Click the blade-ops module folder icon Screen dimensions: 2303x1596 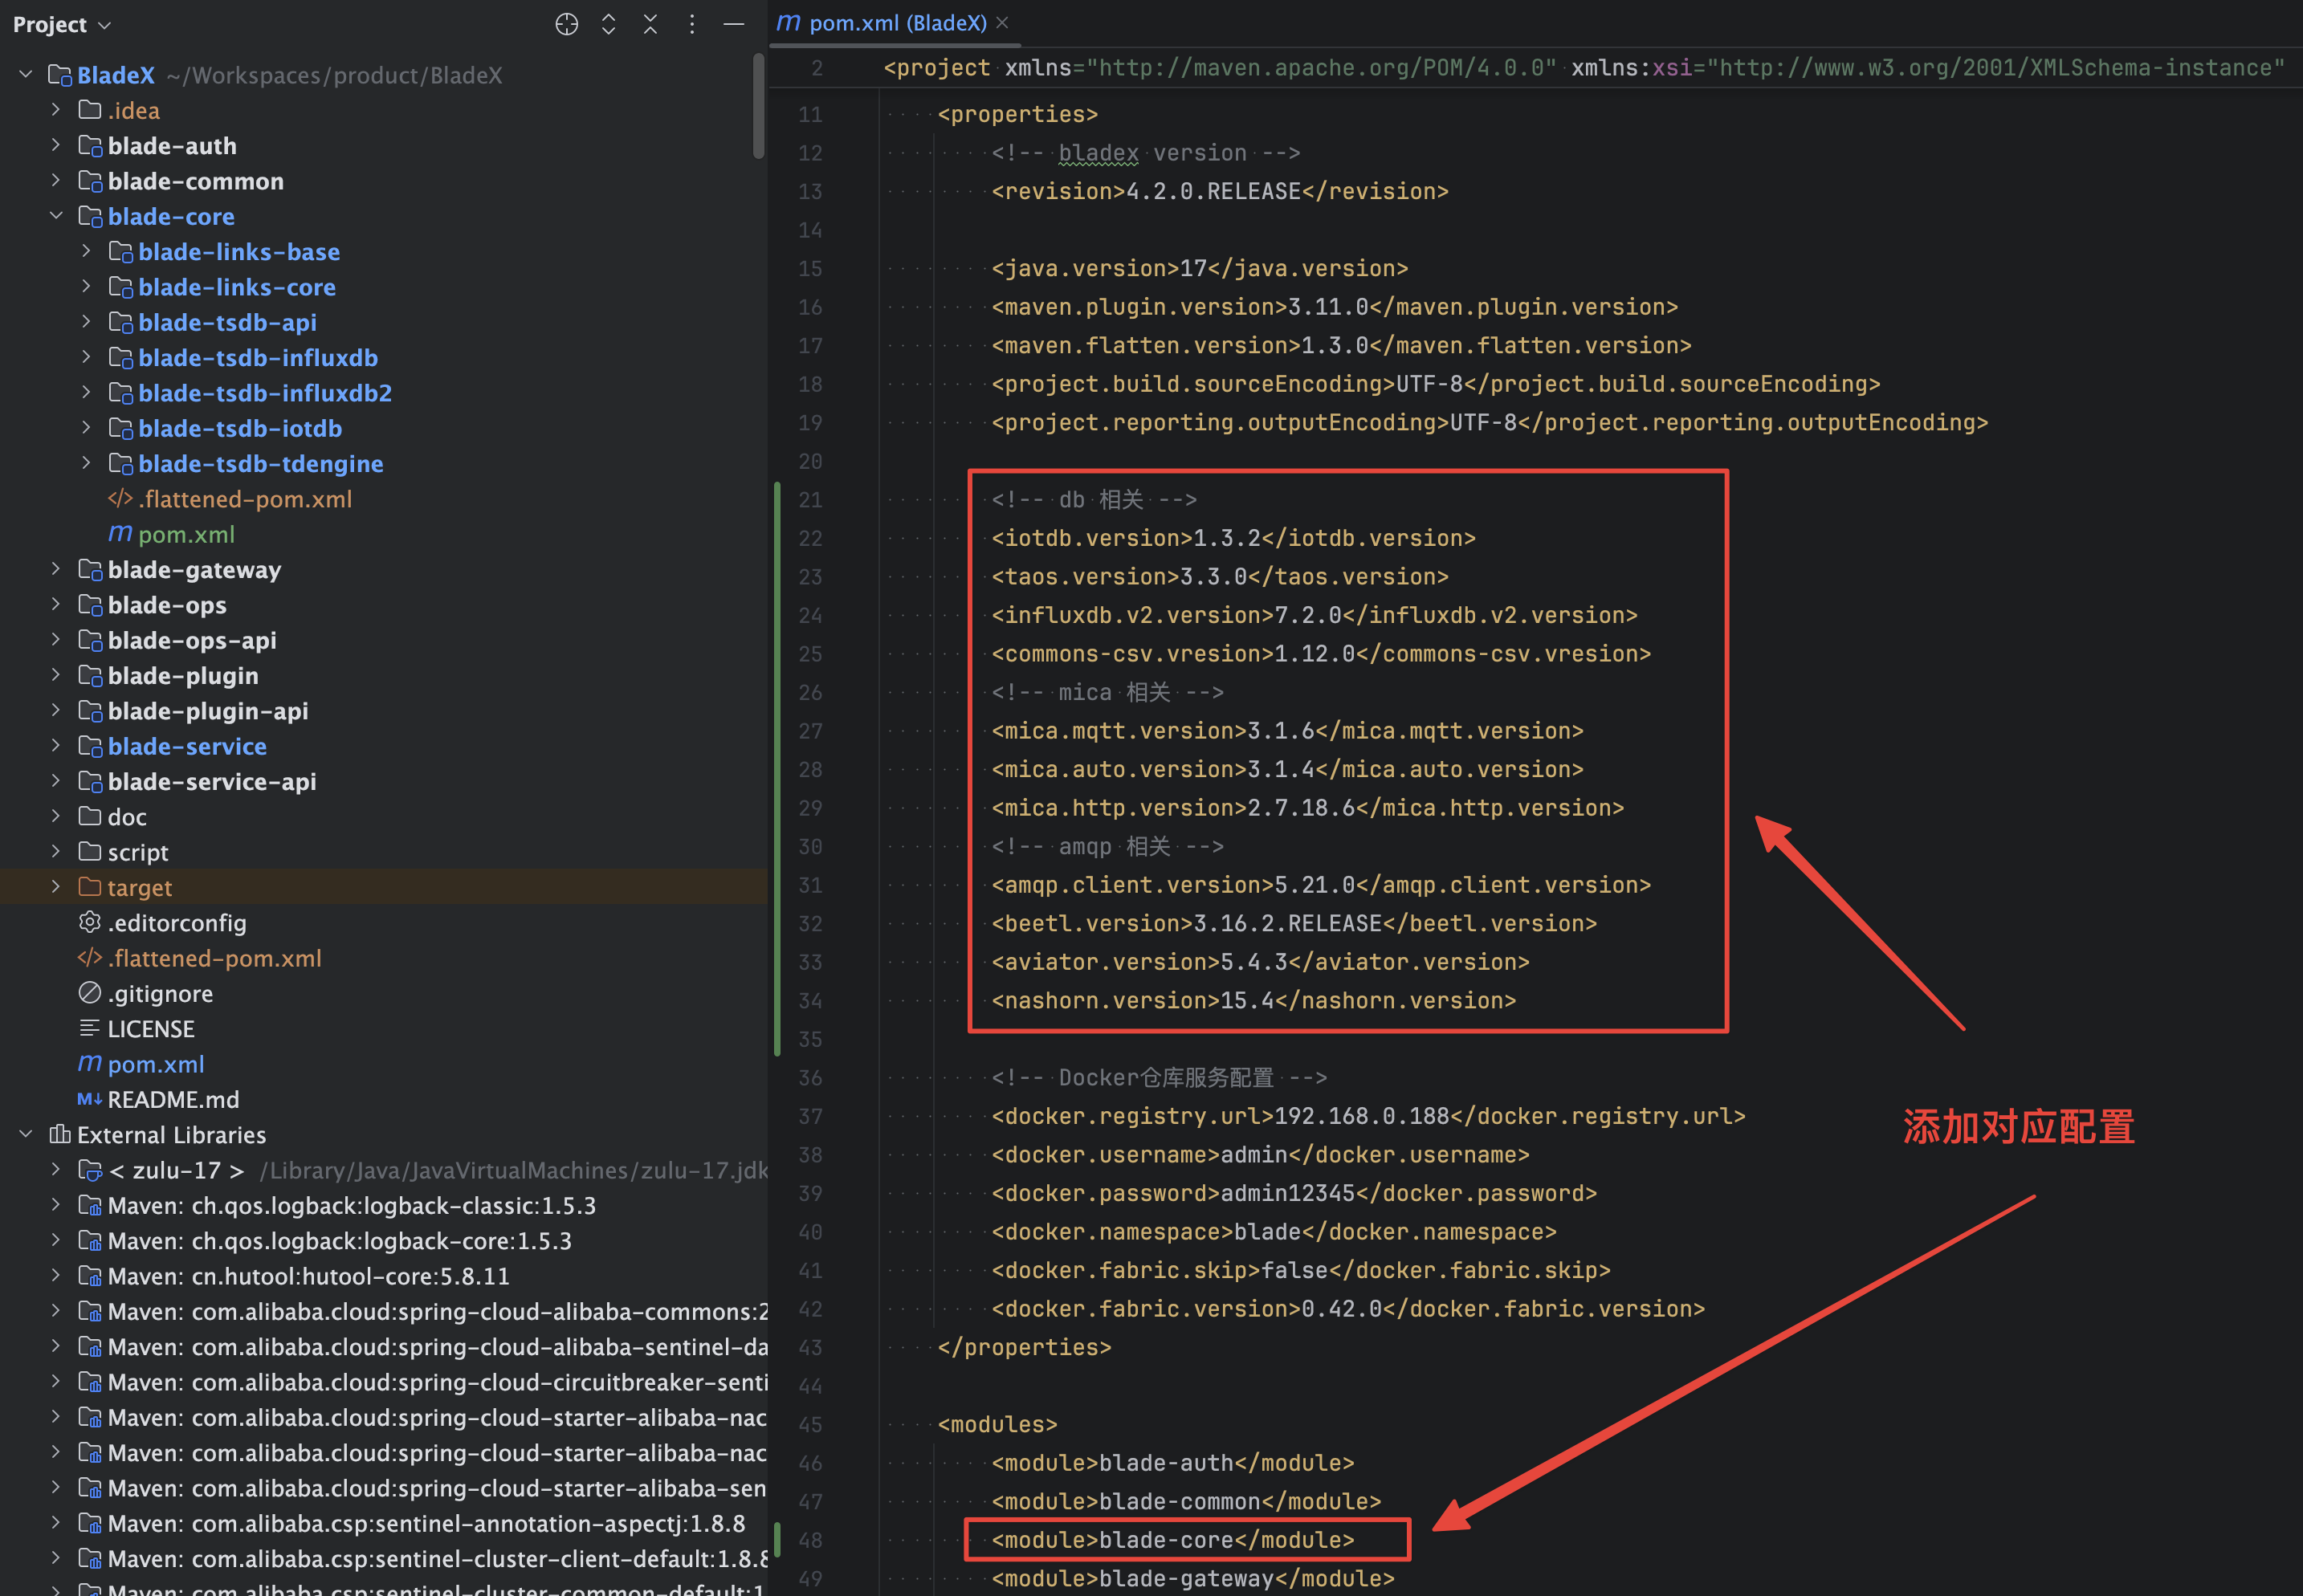90,605
